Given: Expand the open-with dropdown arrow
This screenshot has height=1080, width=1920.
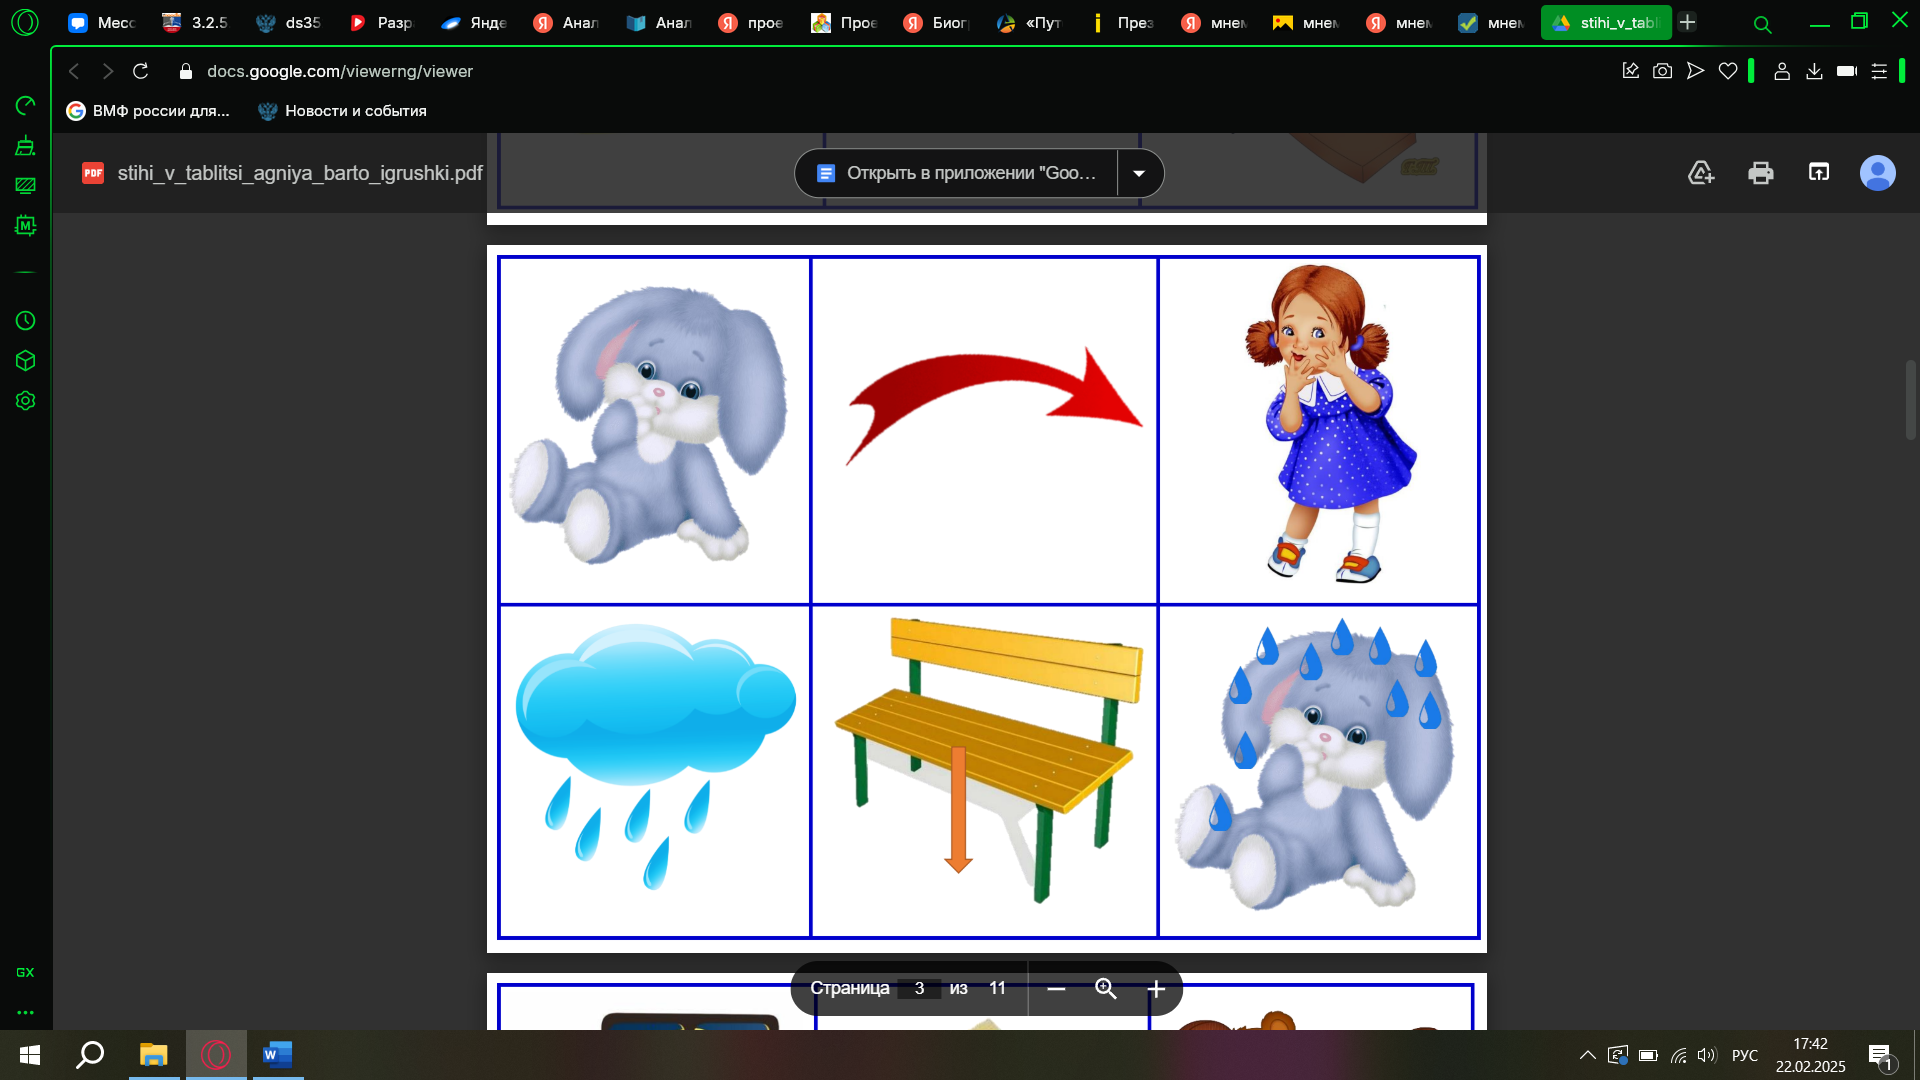Looking at the screenshot, I should [1139, 174].
